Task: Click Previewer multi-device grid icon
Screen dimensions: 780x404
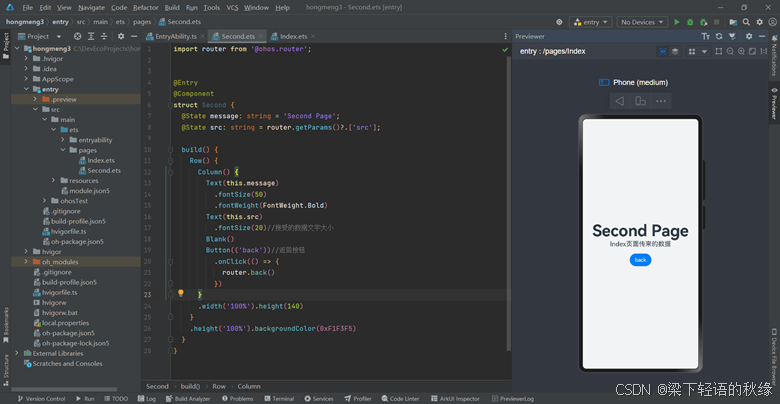Action: 691,51
